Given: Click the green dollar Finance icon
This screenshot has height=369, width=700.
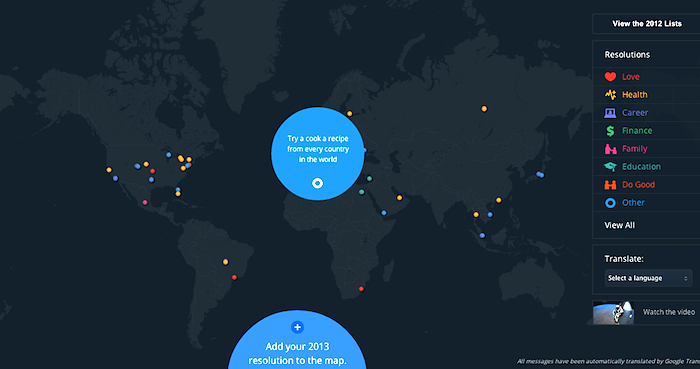Looking at the screenshot, I should 610,131.
